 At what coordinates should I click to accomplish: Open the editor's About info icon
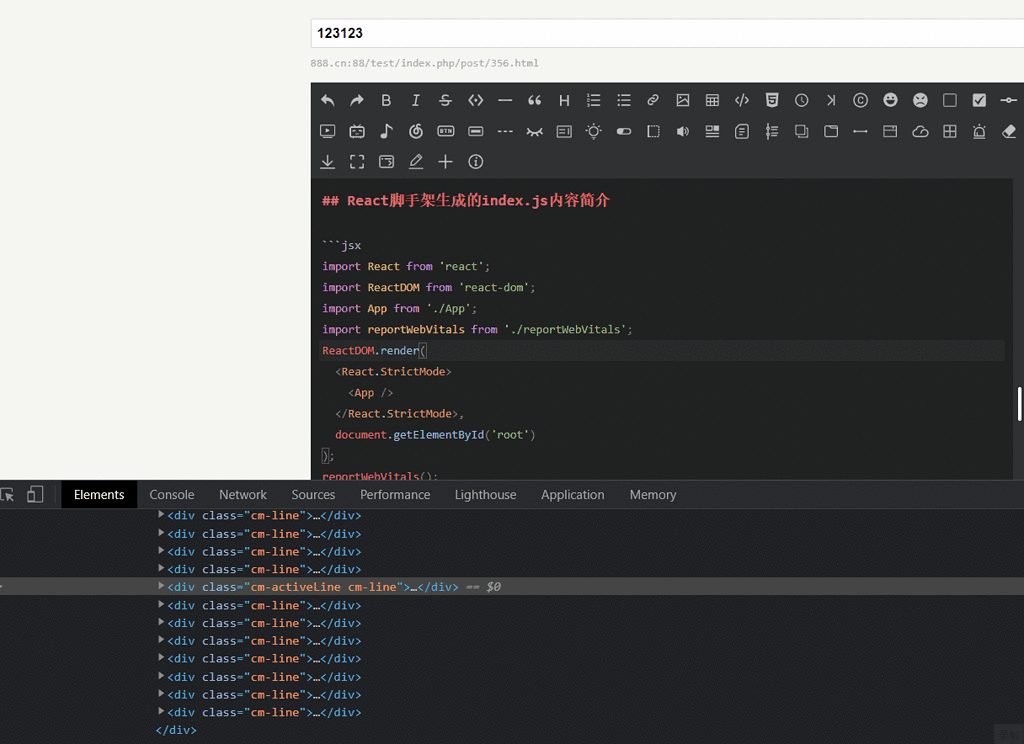(475, 161)
